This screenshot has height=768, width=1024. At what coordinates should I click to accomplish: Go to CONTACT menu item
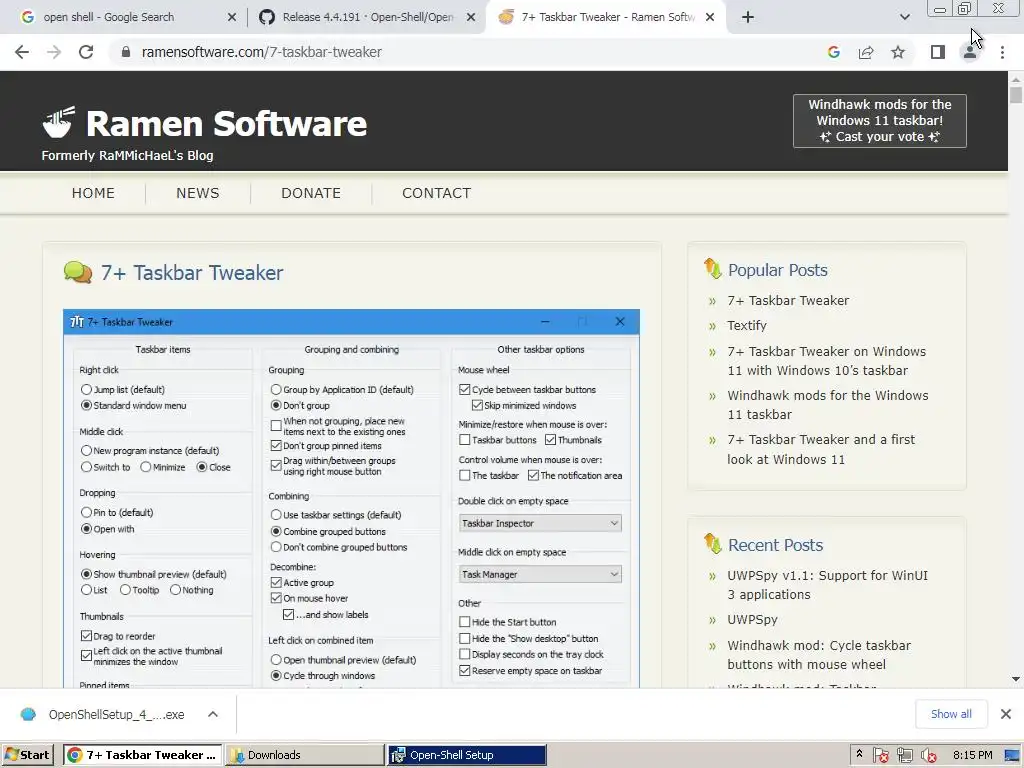436,193
